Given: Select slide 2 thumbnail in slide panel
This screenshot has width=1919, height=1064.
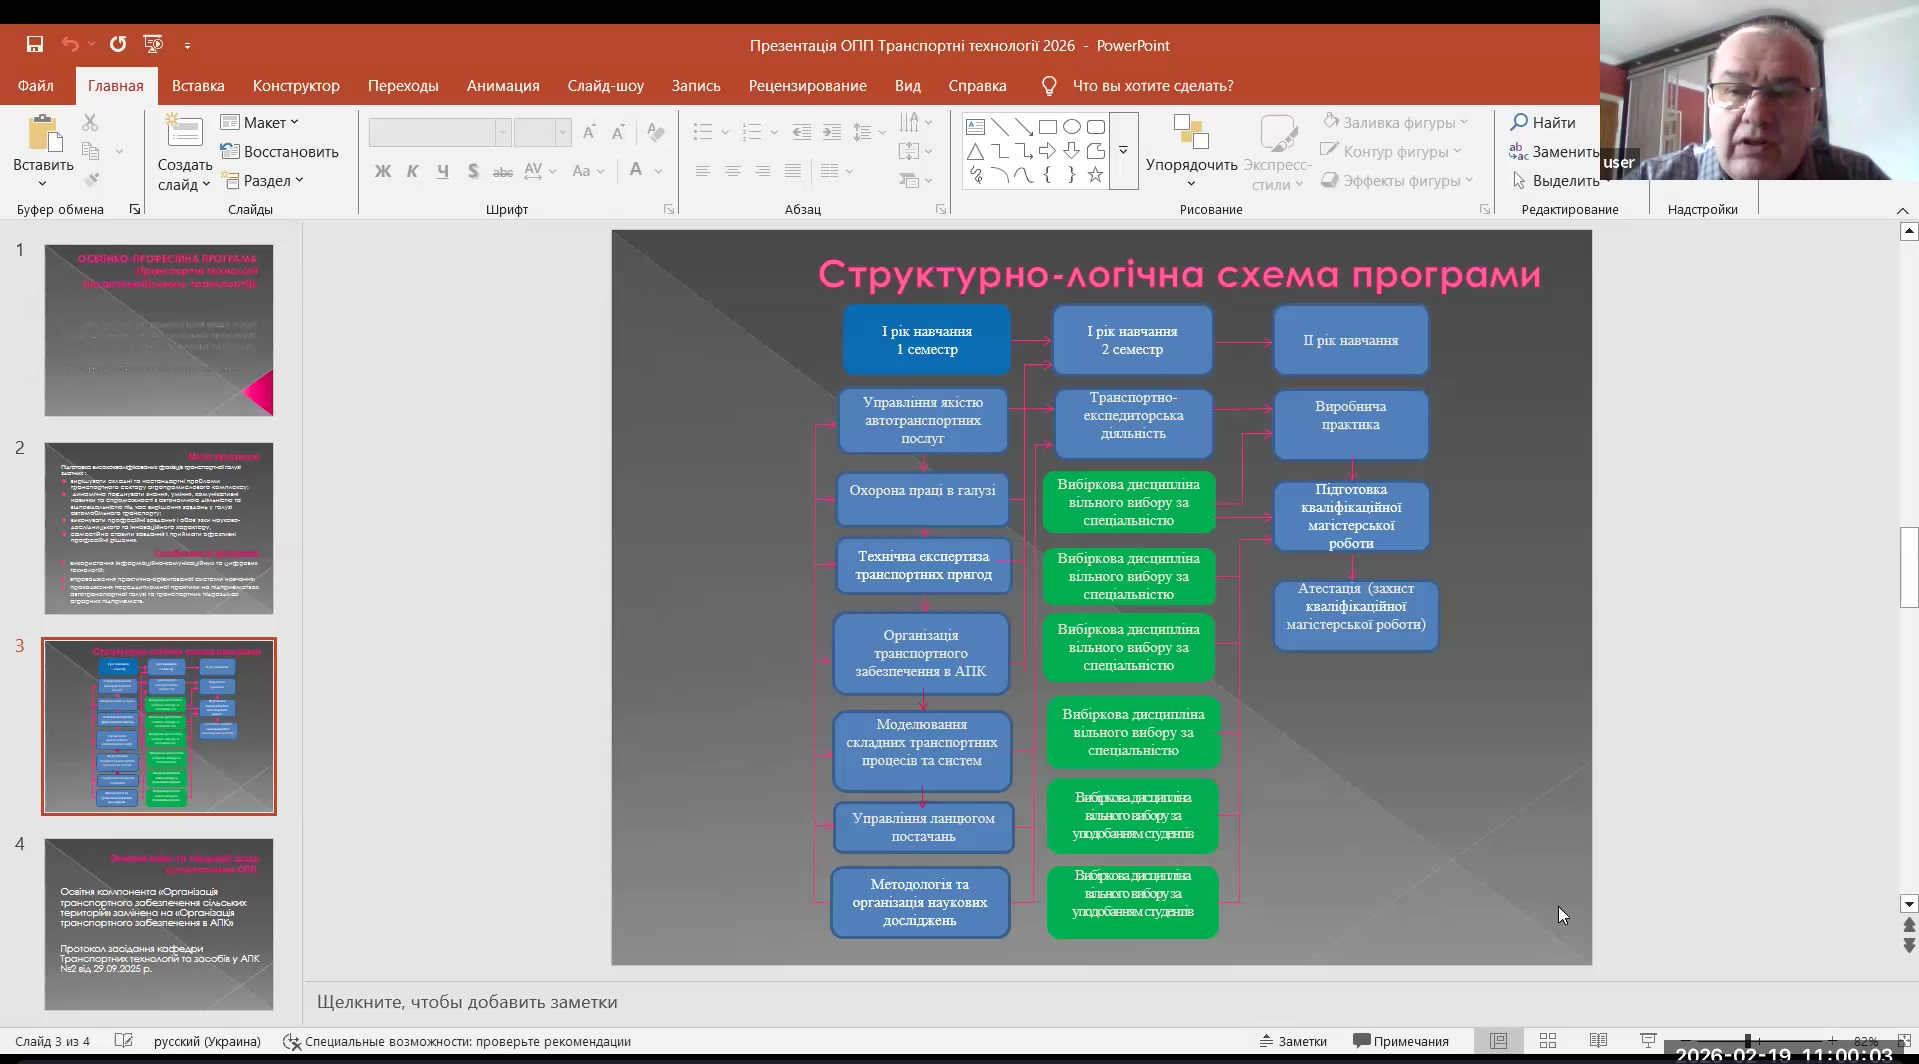Looking at the screenshot, I should 158,528.
